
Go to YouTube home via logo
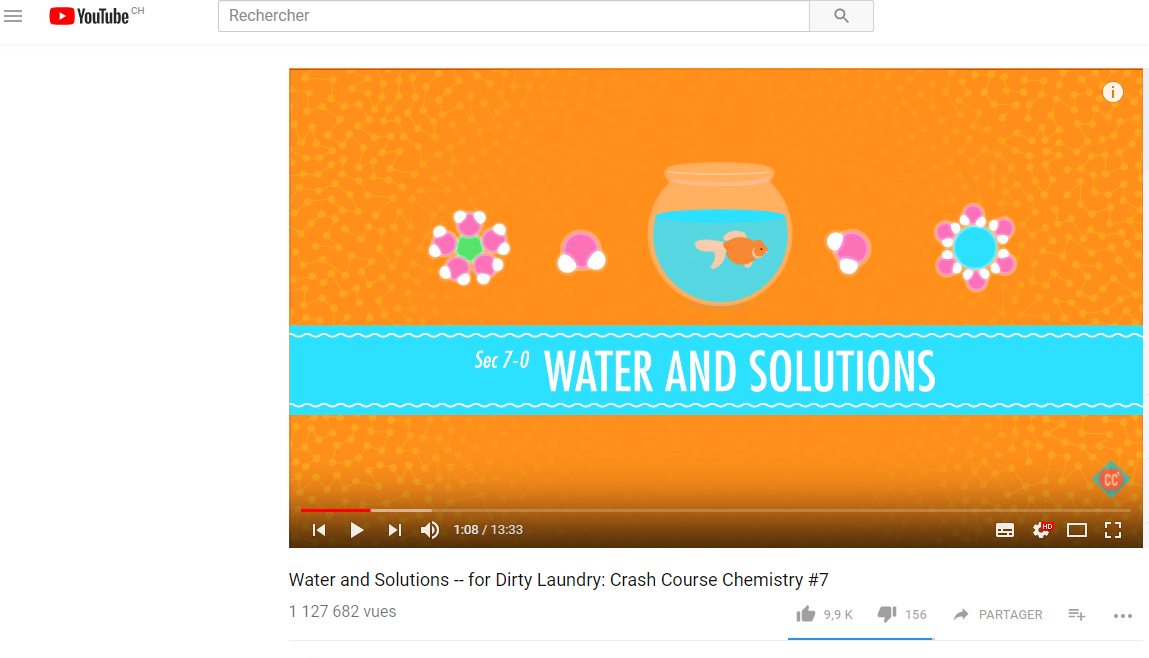point(89,16)
